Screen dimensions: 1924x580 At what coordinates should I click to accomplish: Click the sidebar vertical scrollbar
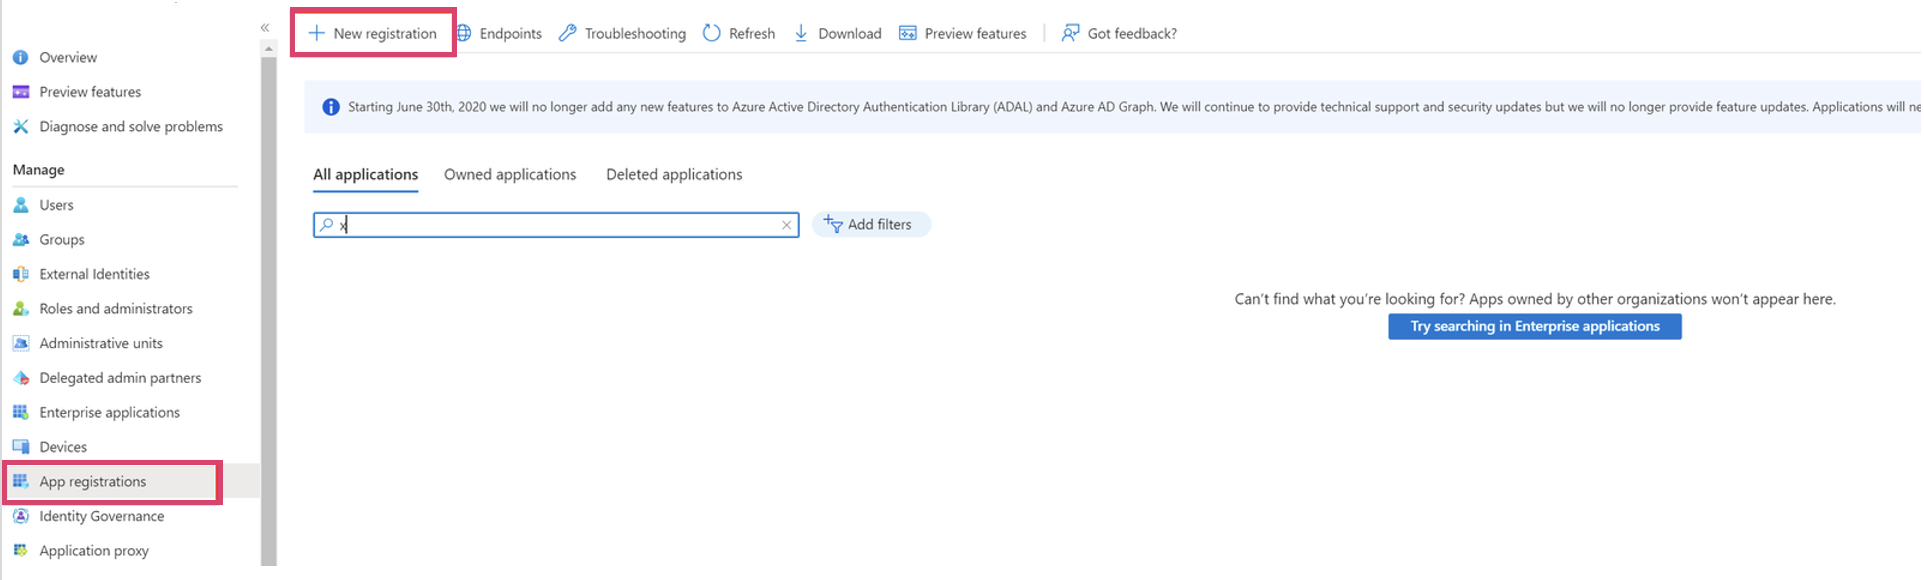268,300
